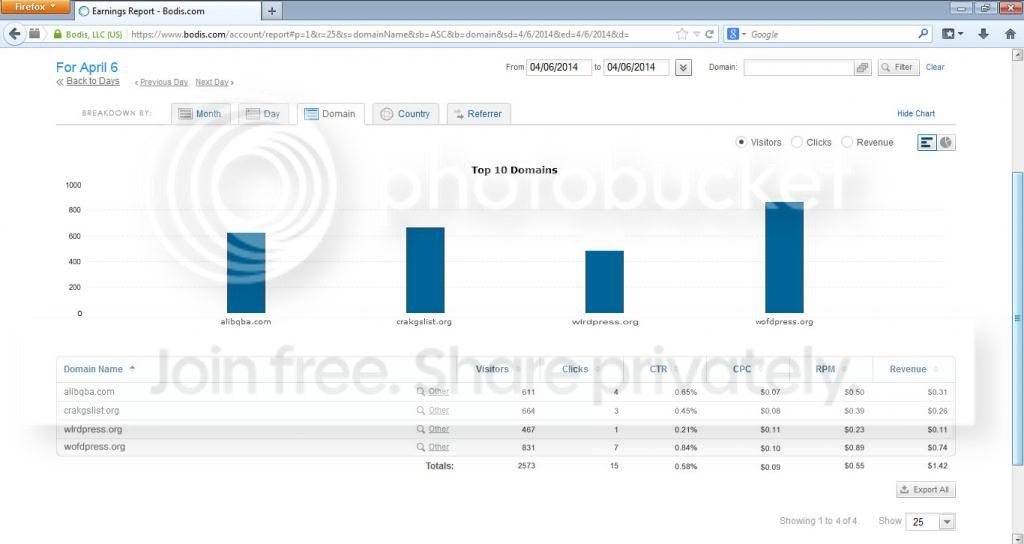Viewport: 1024px width, 544px height.
Task: Click the alibqba.com bar in the chart
Action: (x=246, y=273)
